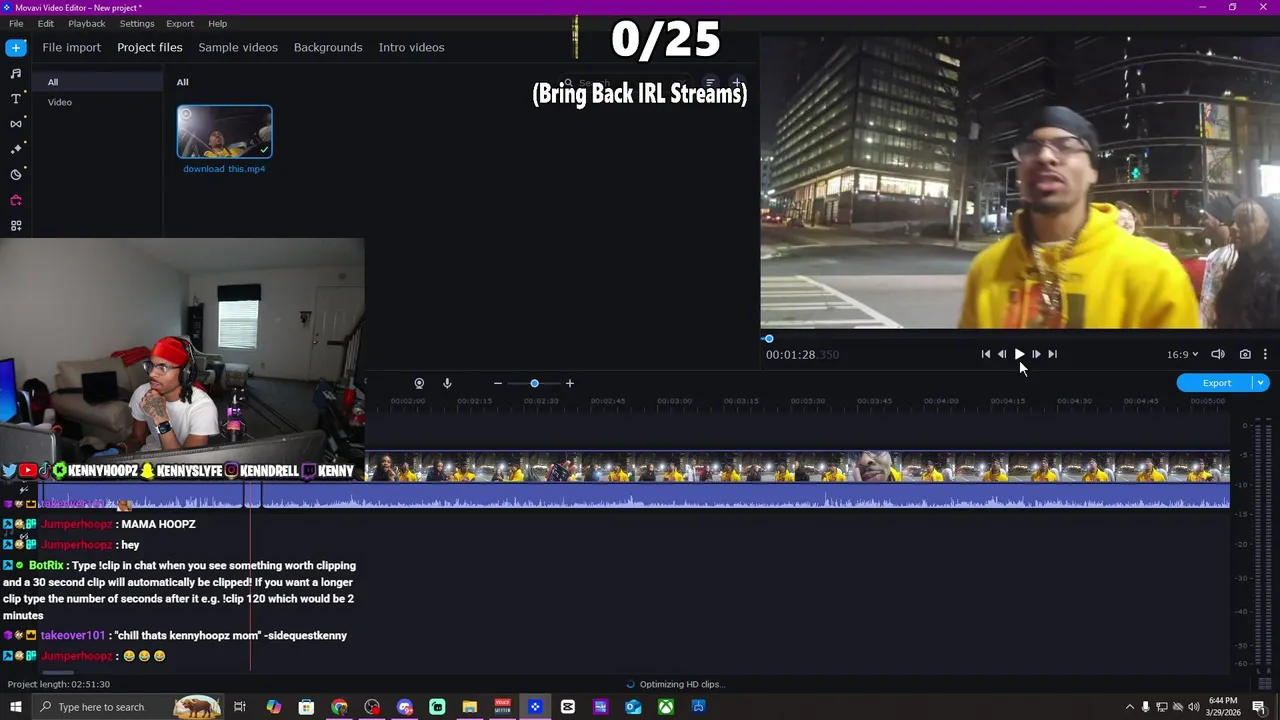Screen dimensions: 1280x720
Task: Open the More tools grid icon
Action: point(15,226)
